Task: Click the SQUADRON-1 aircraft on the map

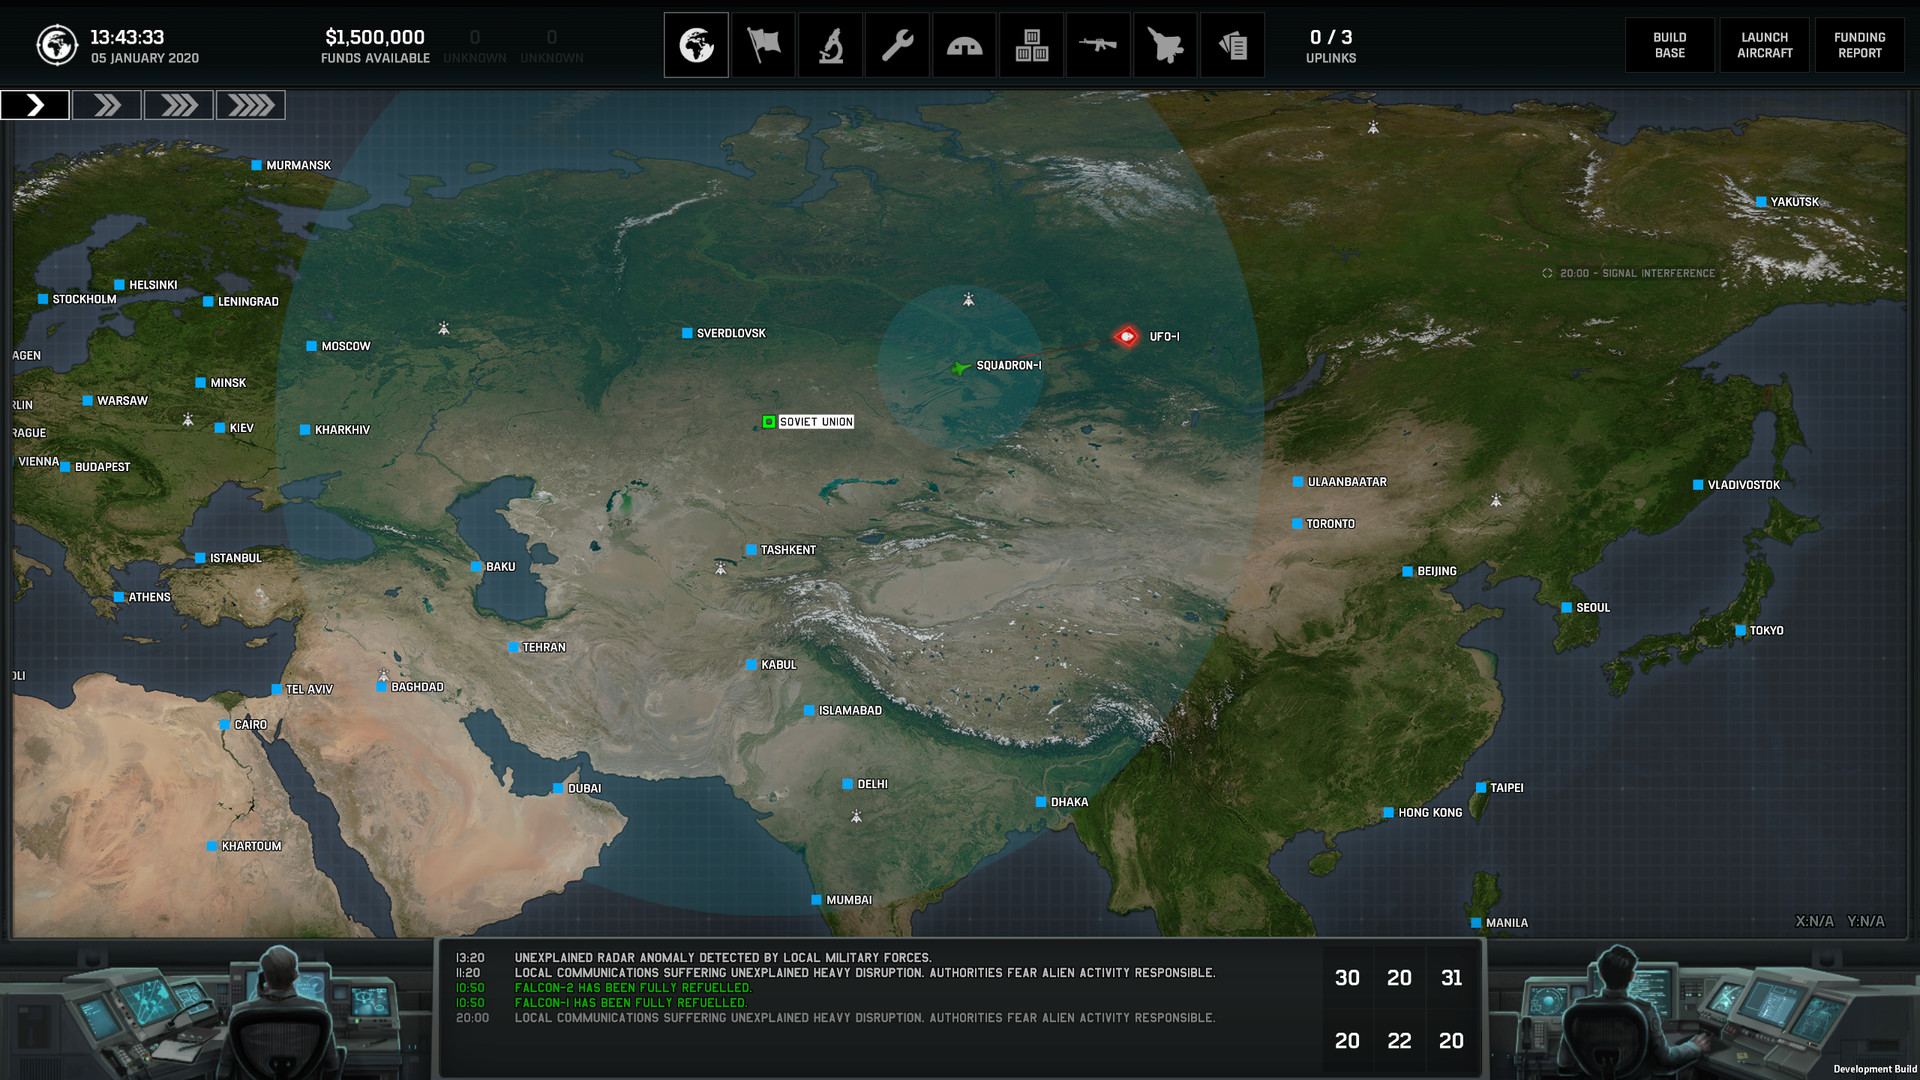Action: click(958, 366)
